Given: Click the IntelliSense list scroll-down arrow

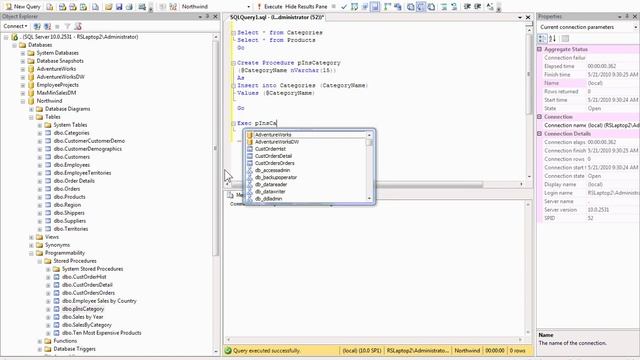Looking at the screenshot, I should (x=369, y=198).
